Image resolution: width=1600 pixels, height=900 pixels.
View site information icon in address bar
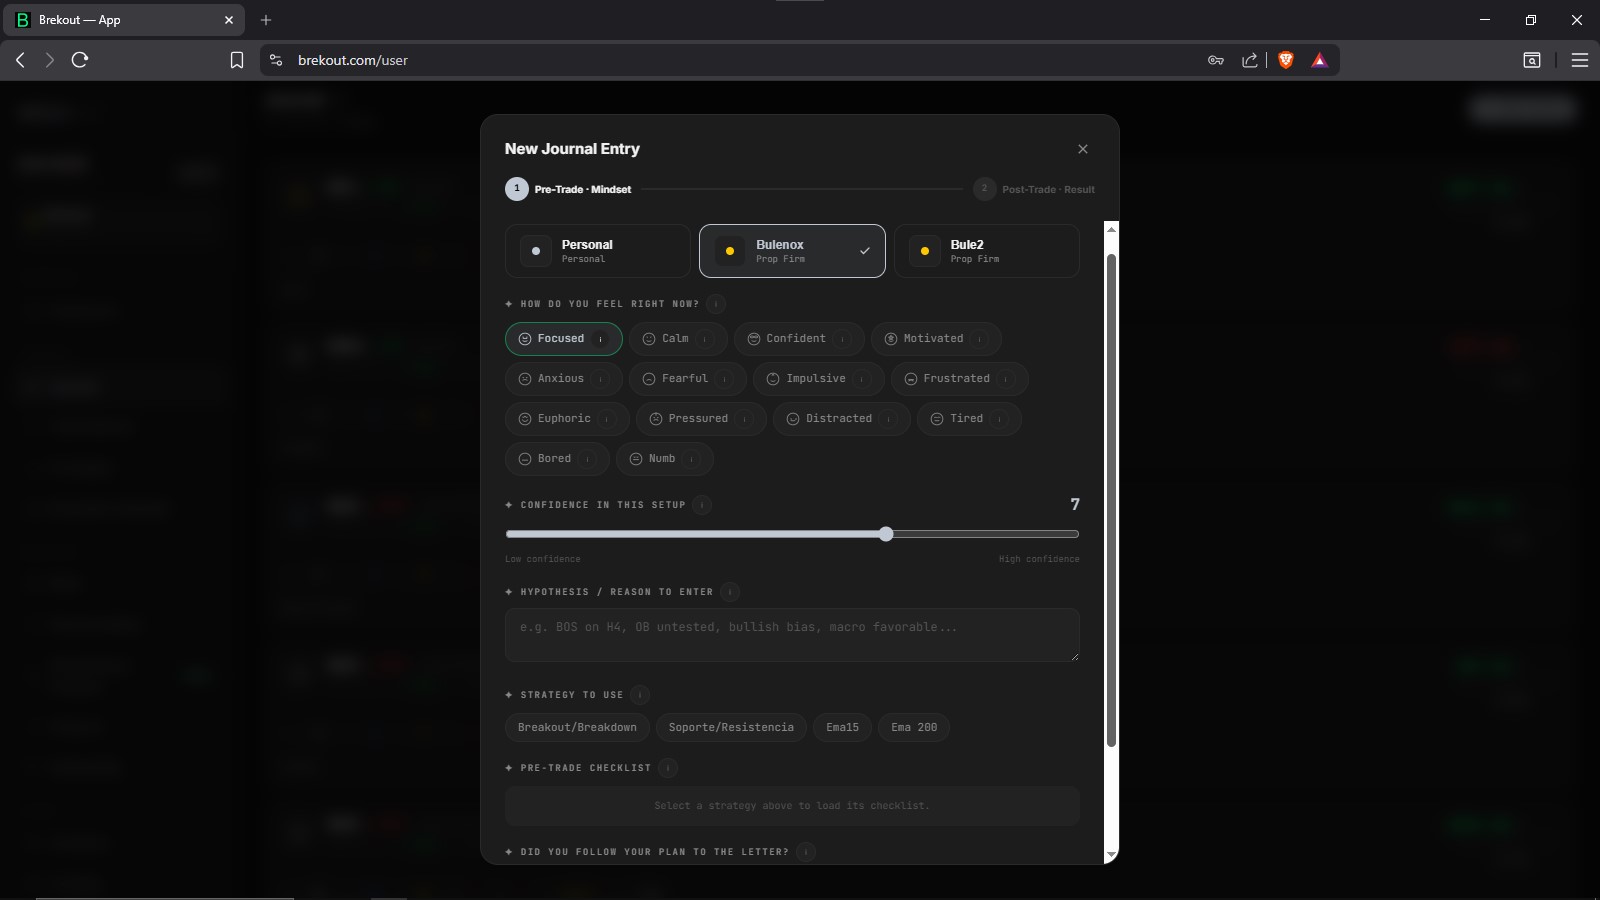(x=276, y=60)
